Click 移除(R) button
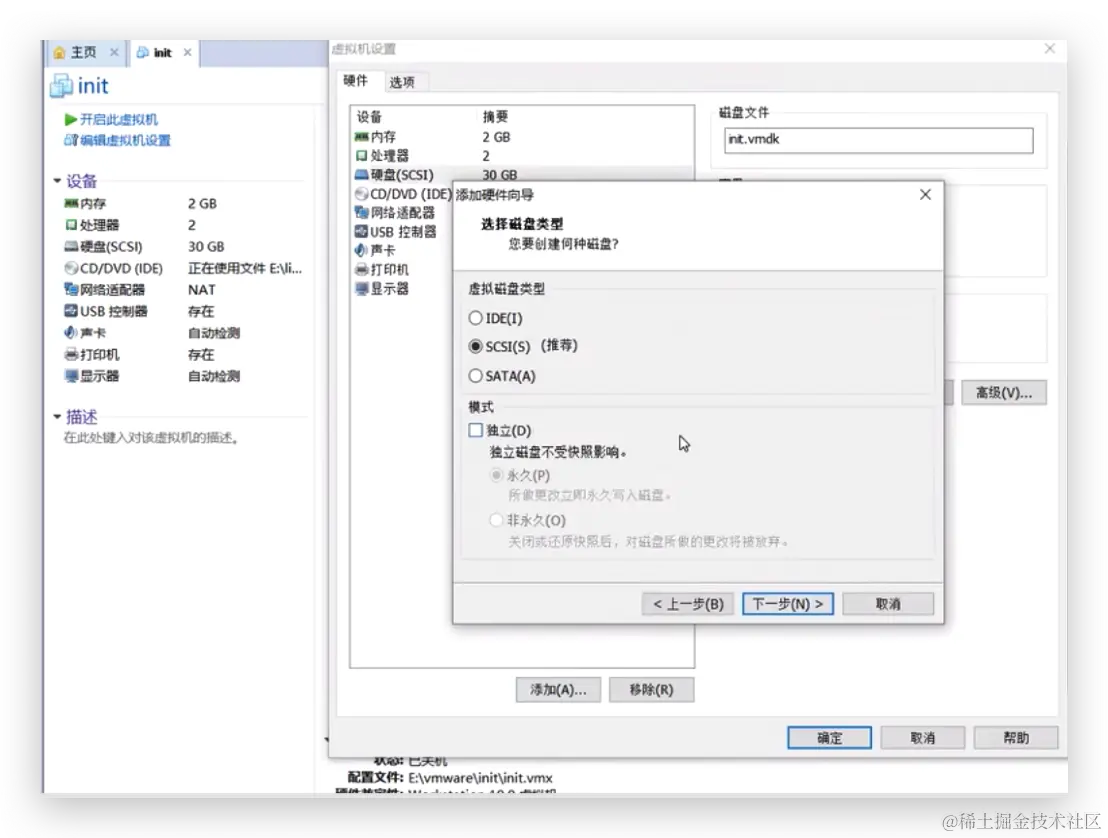The height and width of the screenshot is (838, 1108). click(652, 690)
